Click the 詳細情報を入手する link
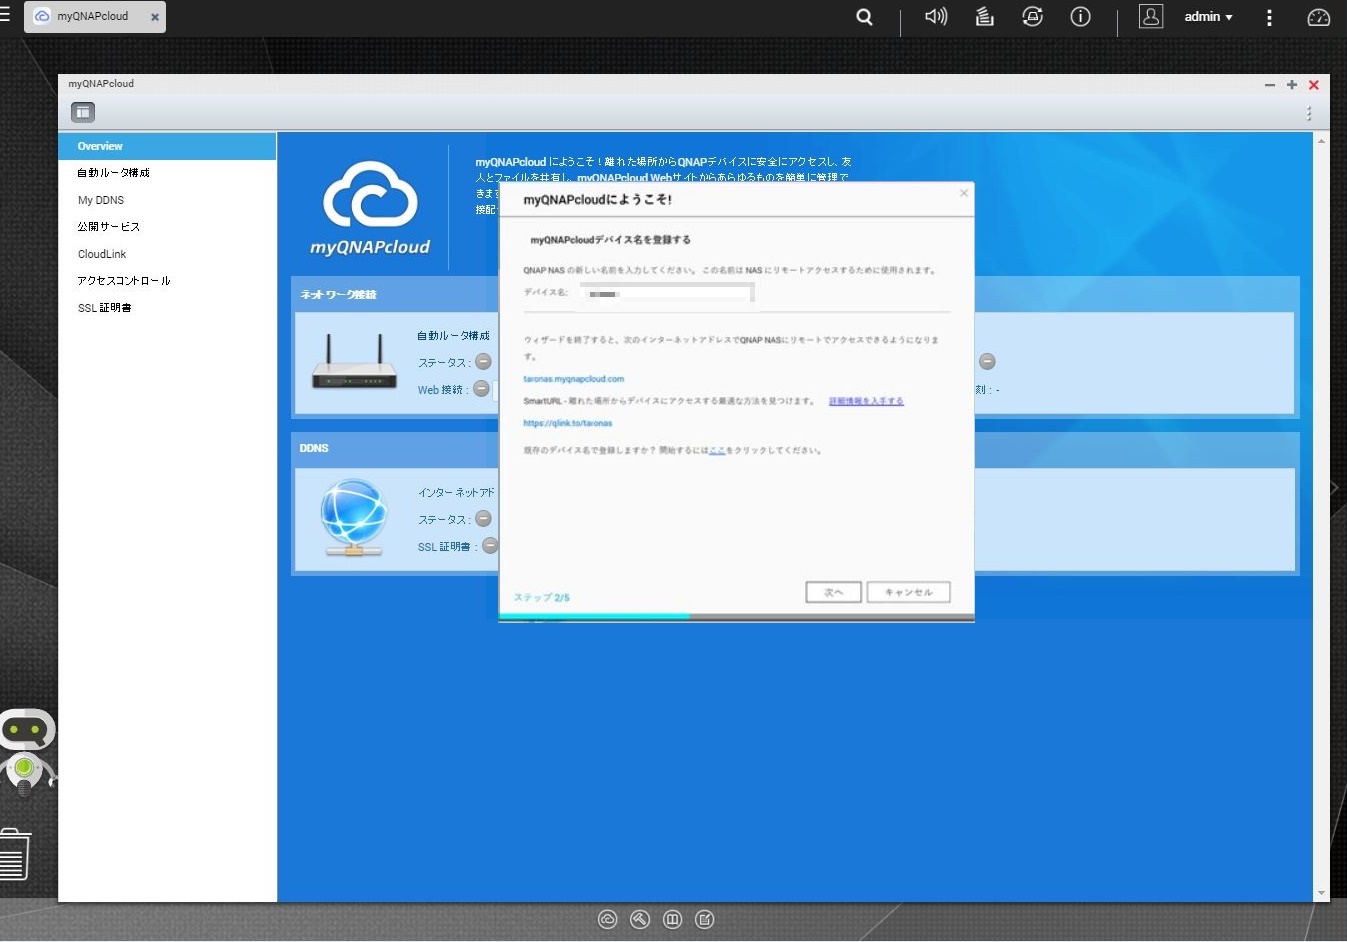Image resolution: width=1347 pixels, height=942 pixels. click(x=866, y=401)
